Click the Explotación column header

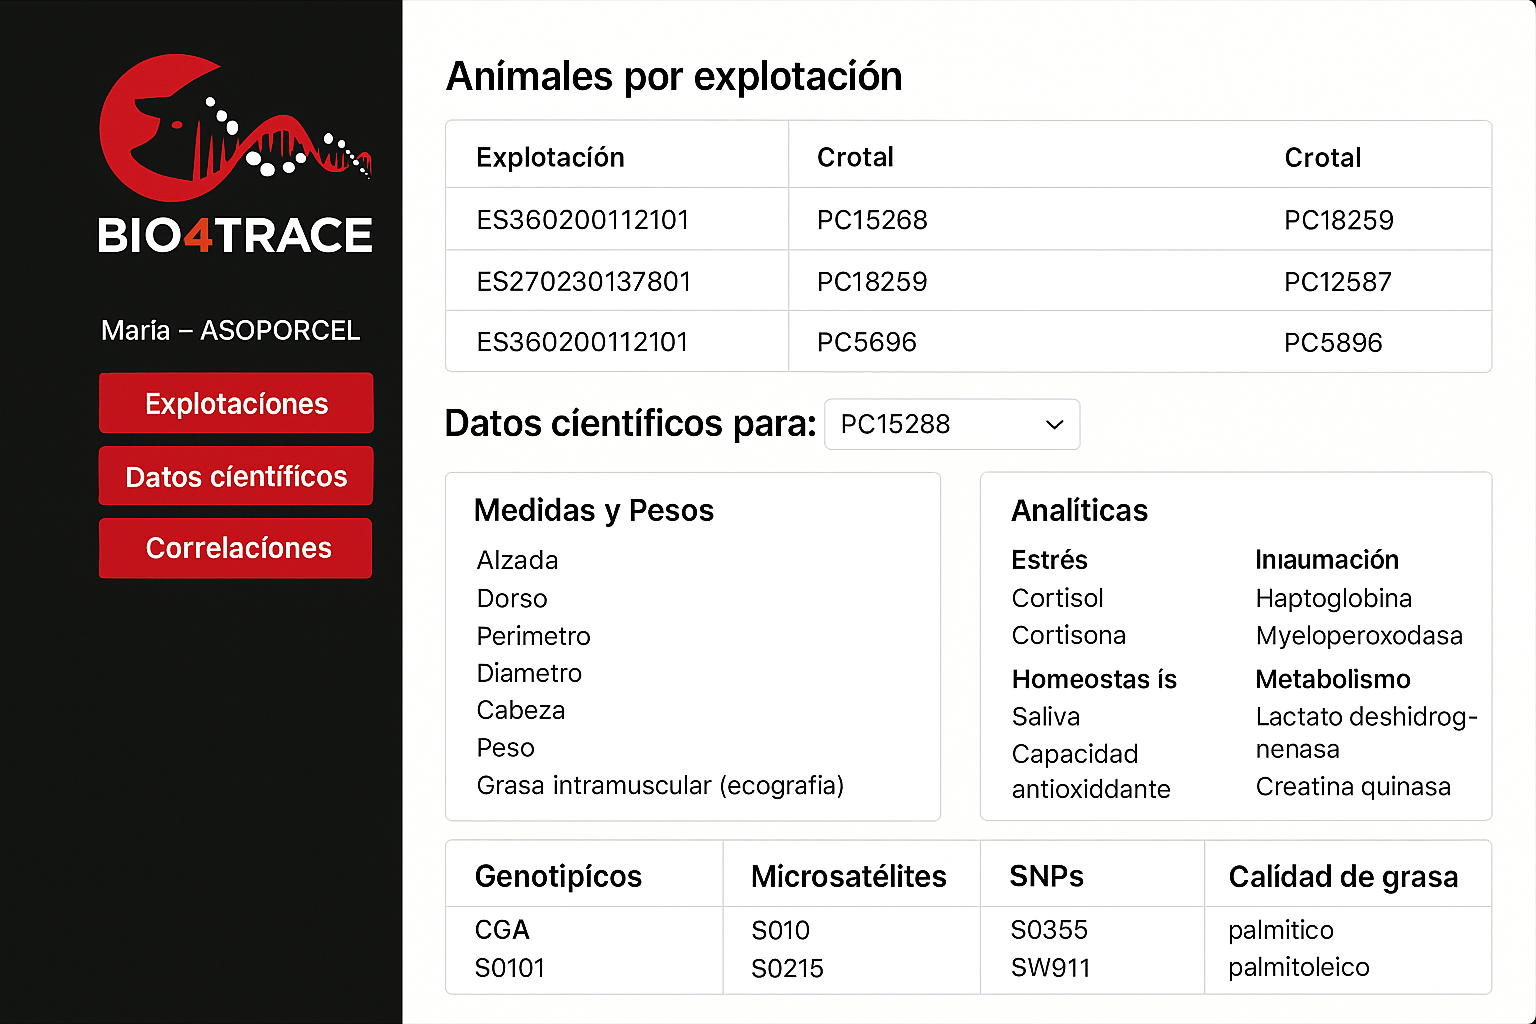point(550,157)
